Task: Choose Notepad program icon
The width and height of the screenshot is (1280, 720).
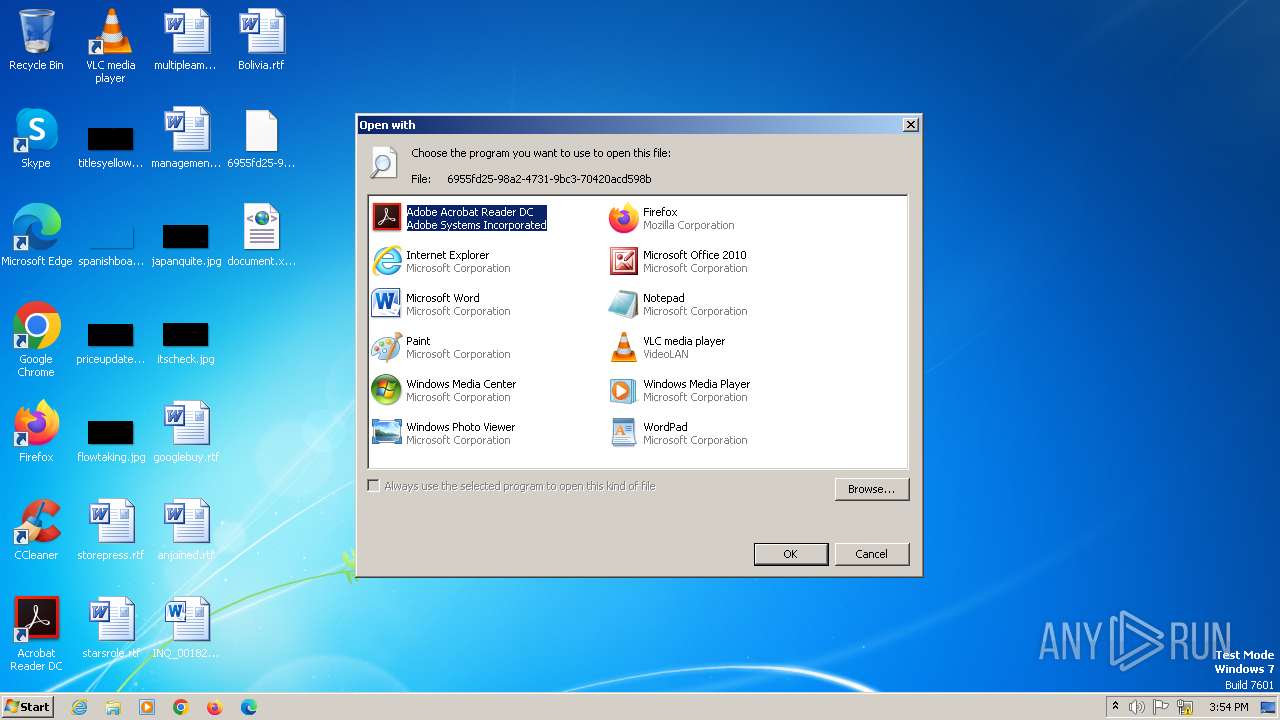Action: point(623,304)
